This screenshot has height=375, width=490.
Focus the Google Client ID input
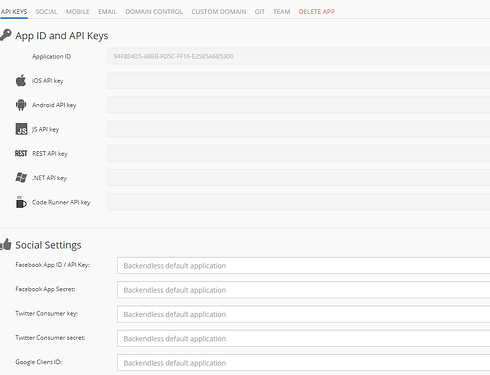pos(303,363)
